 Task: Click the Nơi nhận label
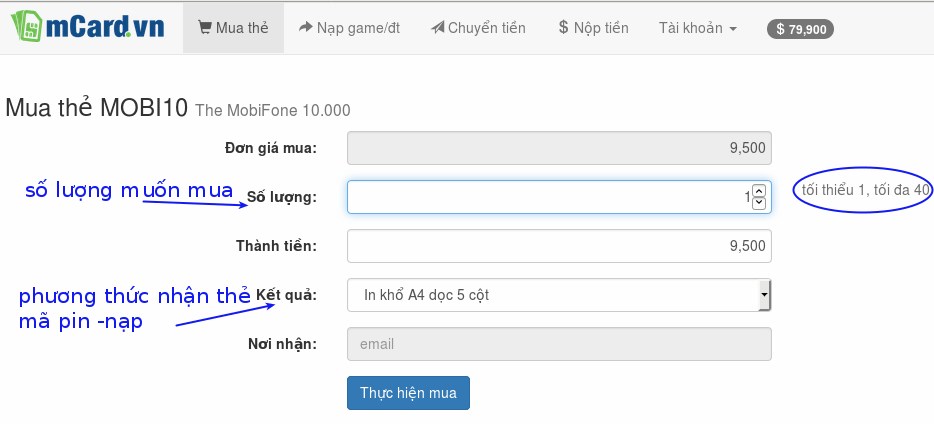point(282,344)
